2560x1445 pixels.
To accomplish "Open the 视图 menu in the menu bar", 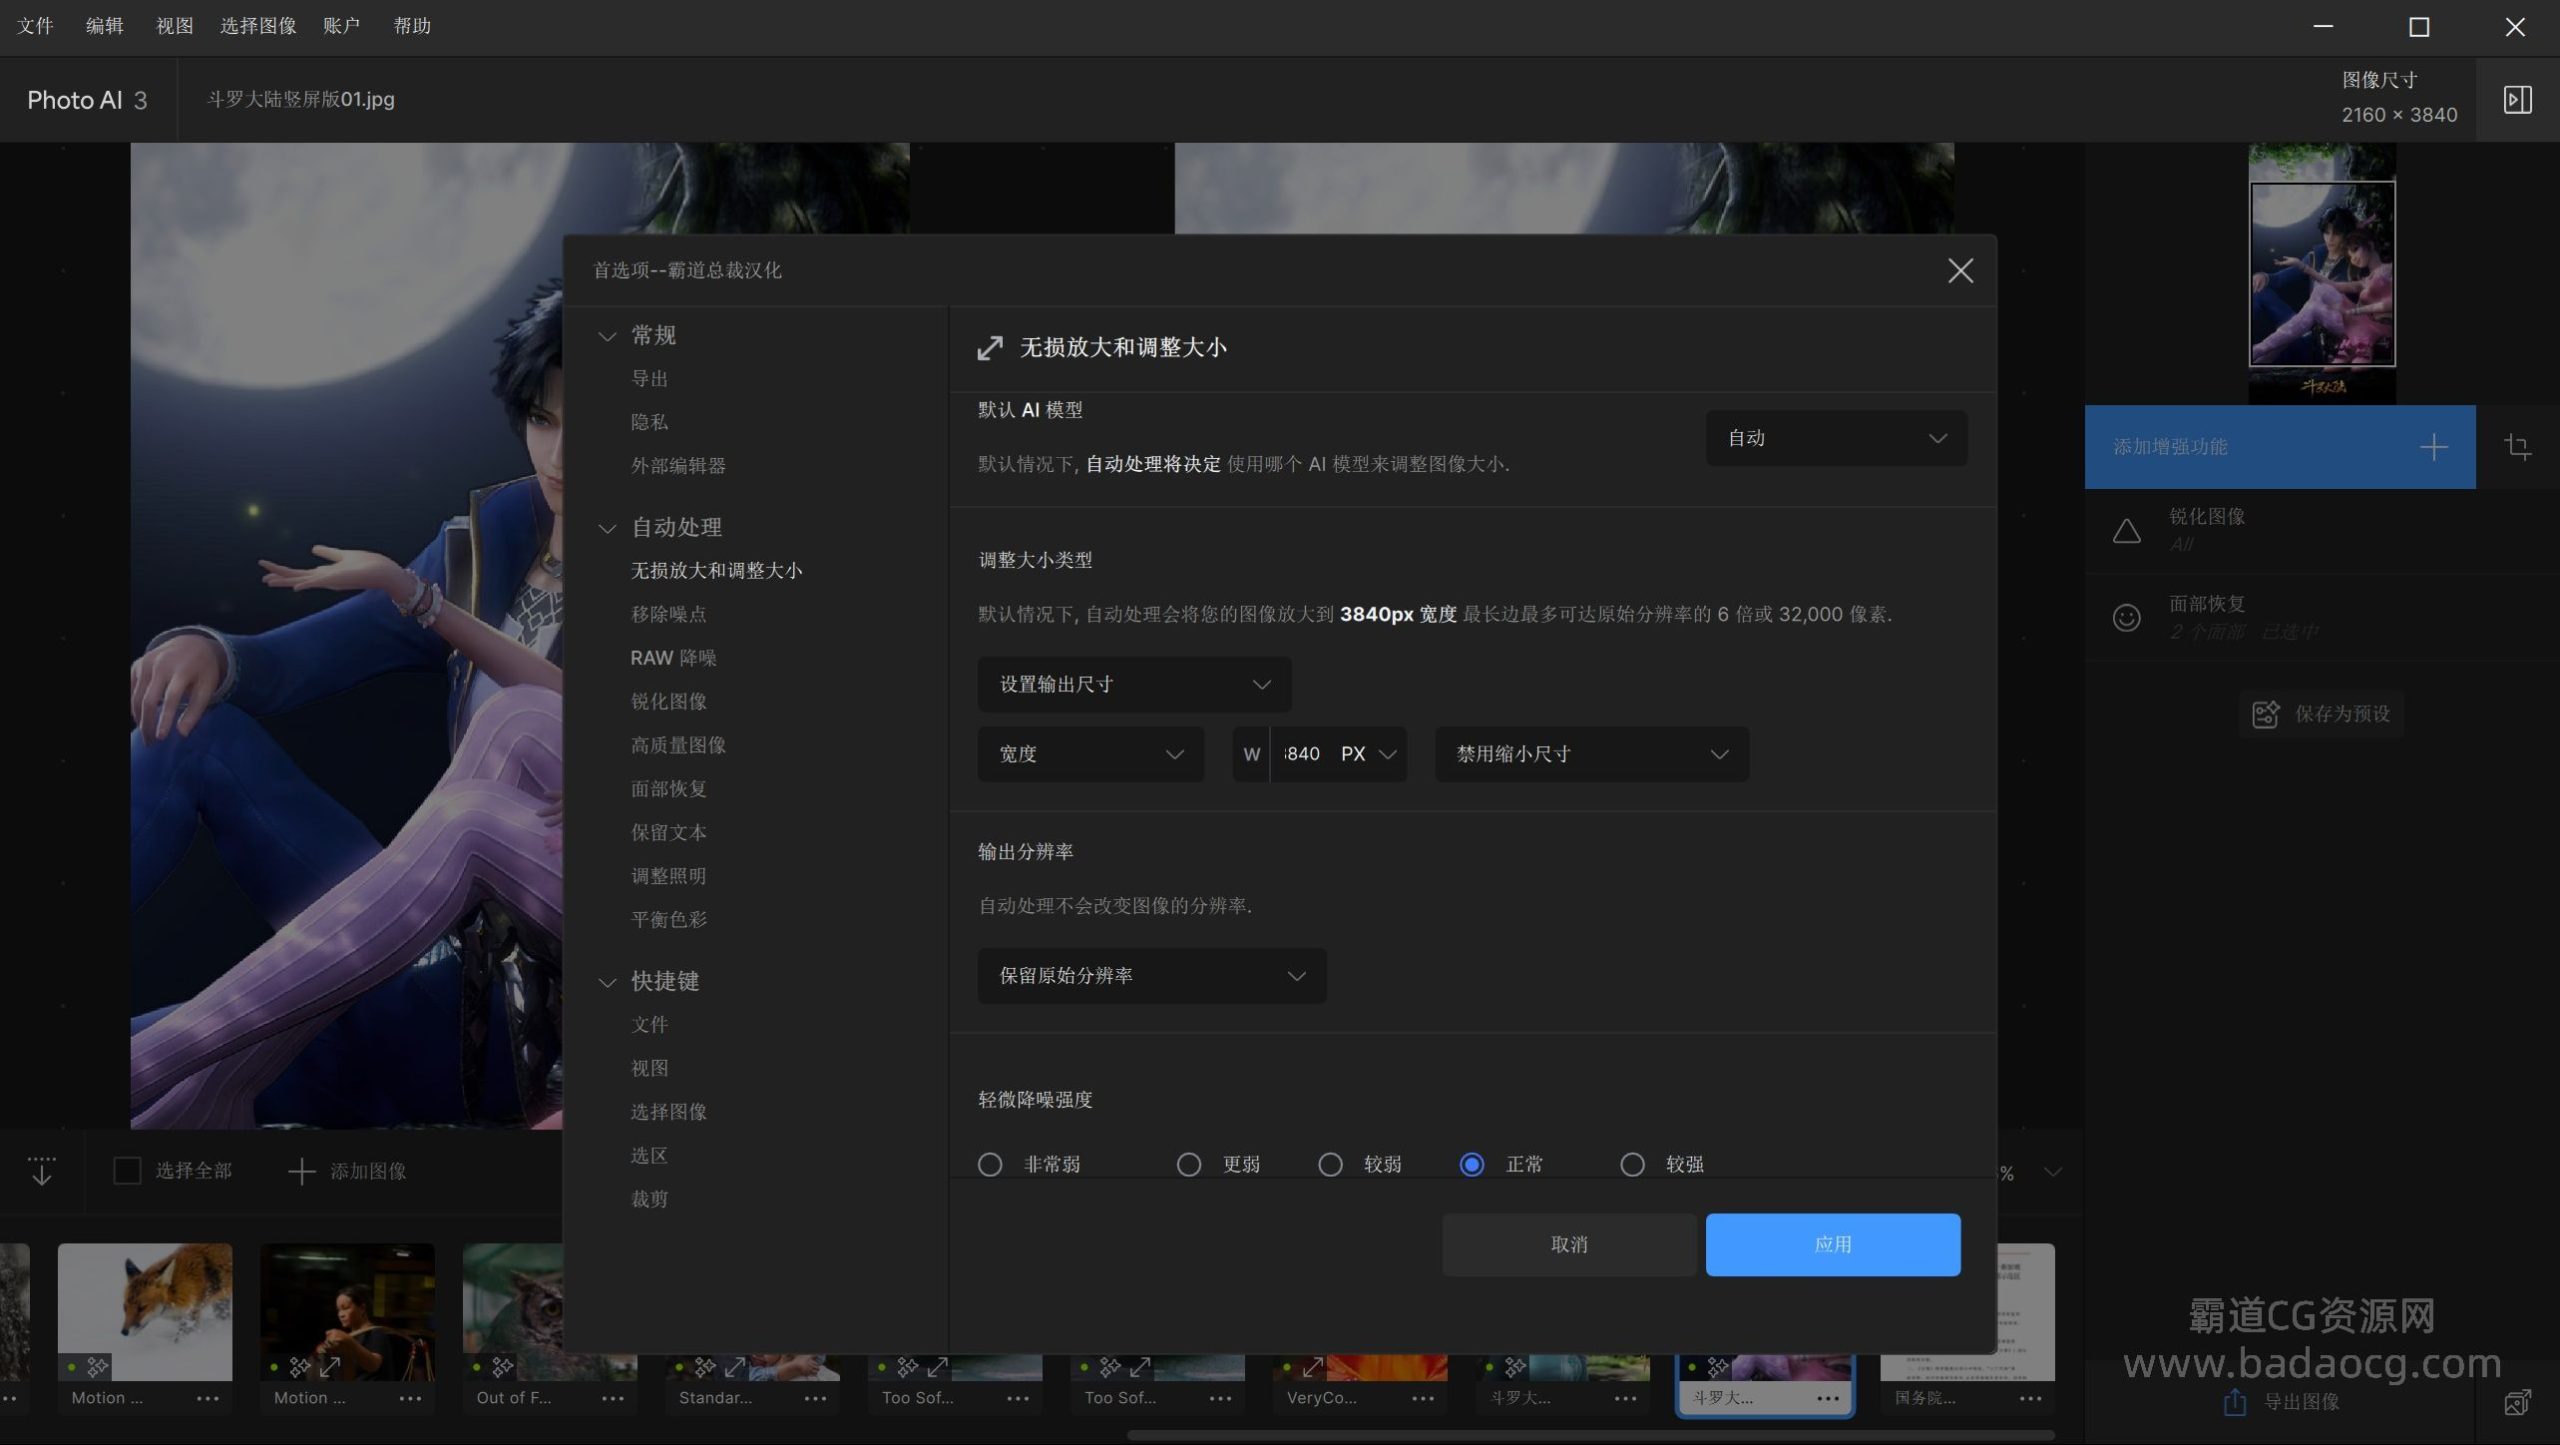I will (174, 26).
